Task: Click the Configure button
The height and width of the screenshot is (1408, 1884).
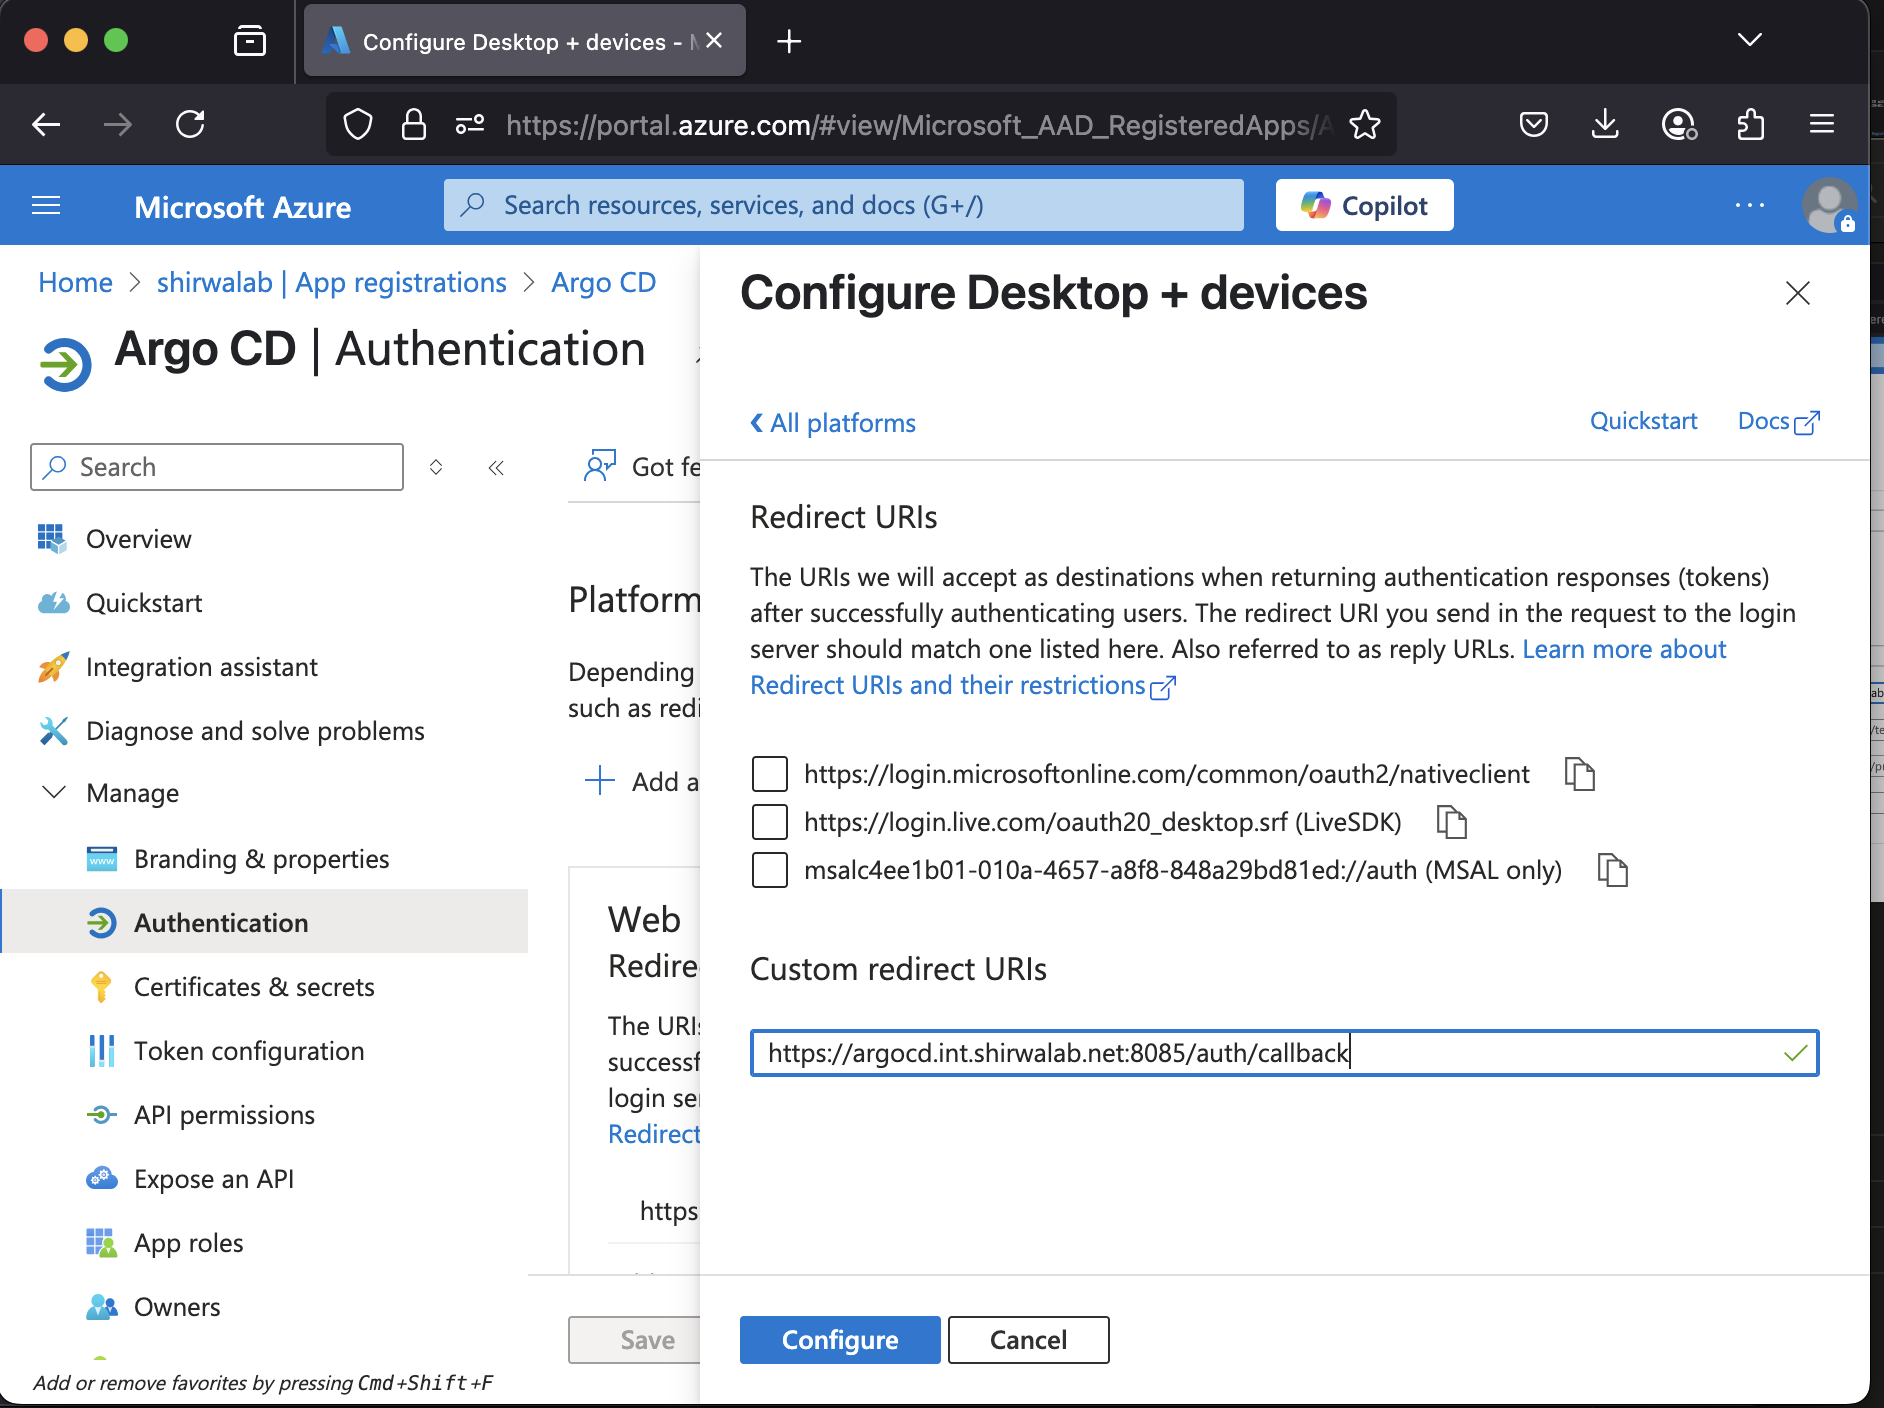Action: (x=840, y=1340)
